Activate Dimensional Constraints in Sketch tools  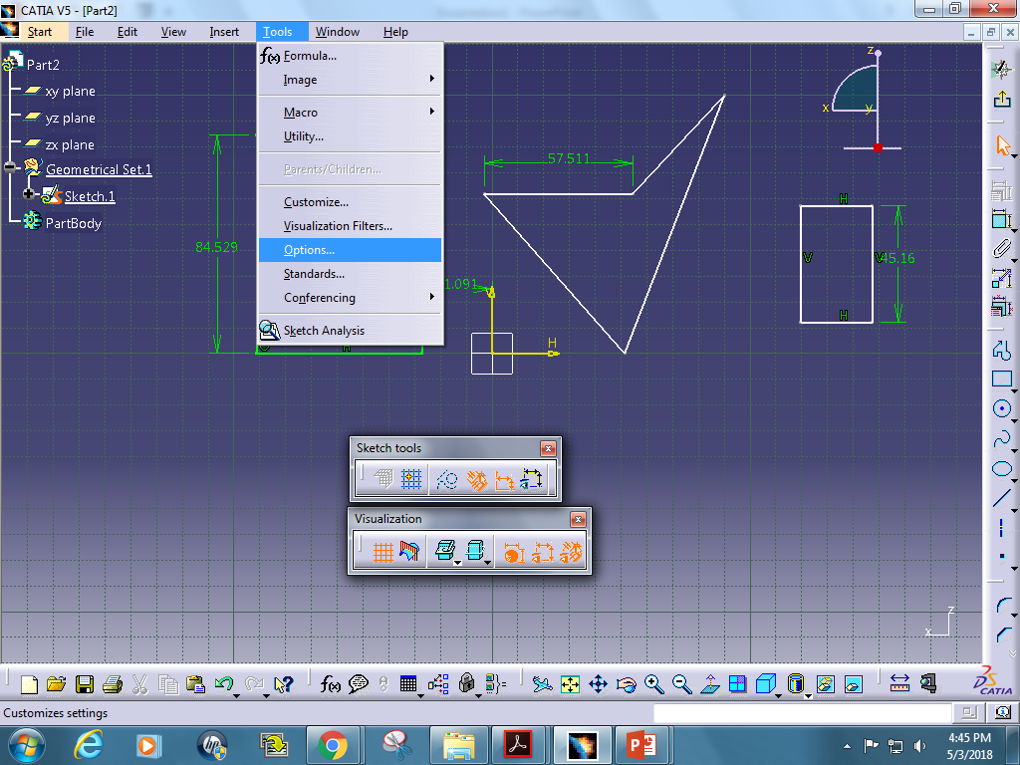point(503,480)
